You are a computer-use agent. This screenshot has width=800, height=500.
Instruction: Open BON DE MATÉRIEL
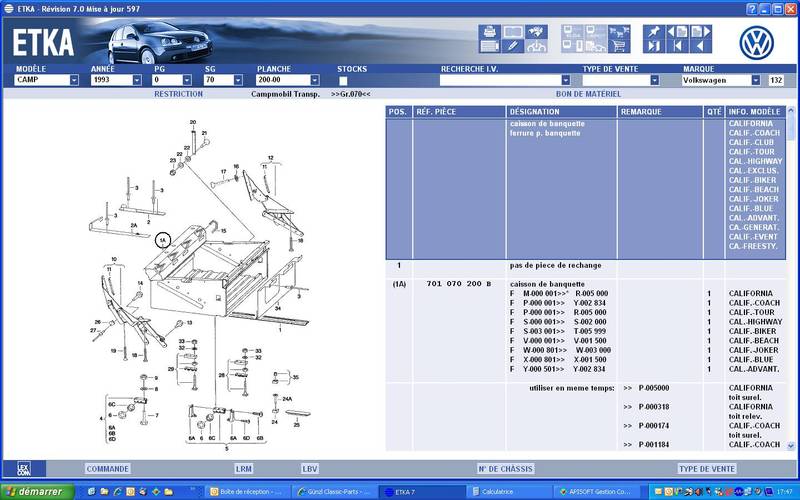(x=588, y=94)
